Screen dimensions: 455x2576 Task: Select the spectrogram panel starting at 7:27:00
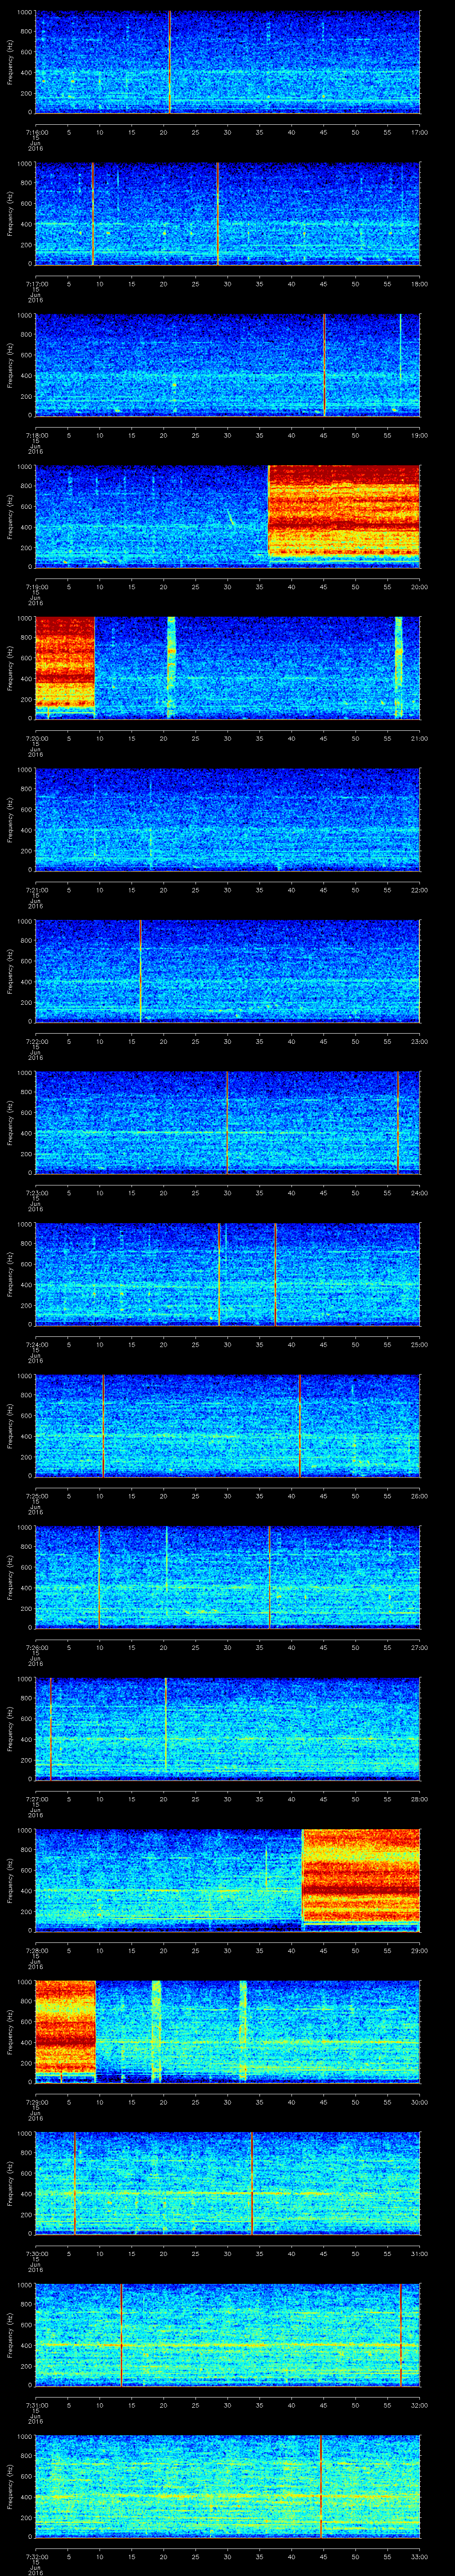[227, 1728]
